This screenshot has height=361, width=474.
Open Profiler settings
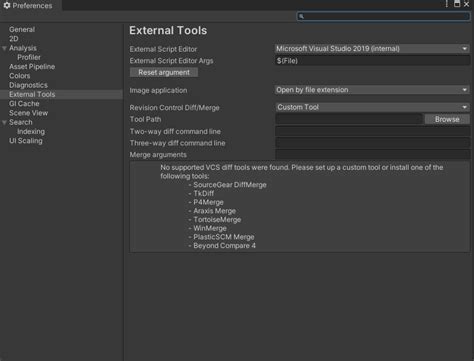click(29, 57)
